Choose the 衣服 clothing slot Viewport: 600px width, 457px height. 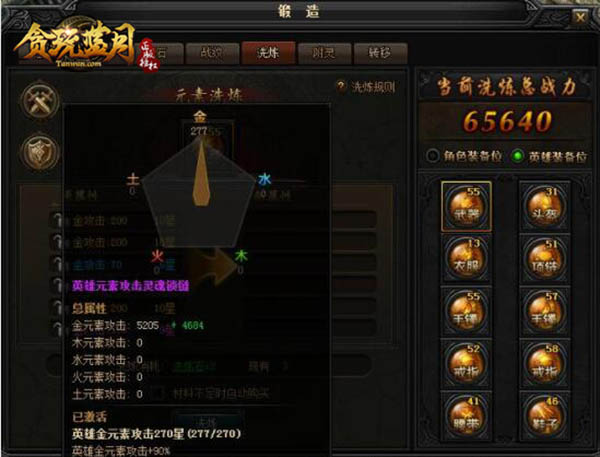point(466,259)
